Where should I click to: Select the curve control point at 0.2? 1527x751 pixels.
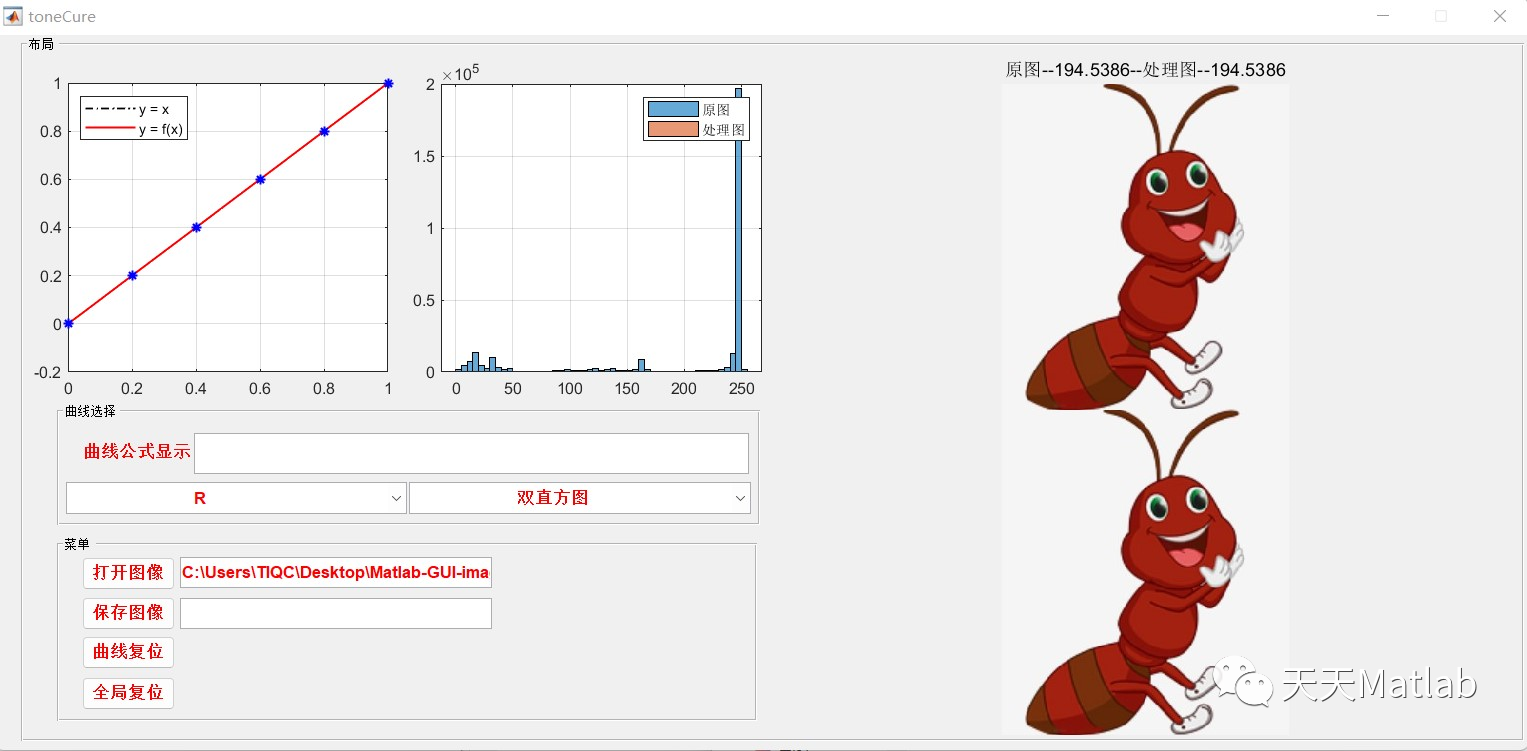pos(132,275)
